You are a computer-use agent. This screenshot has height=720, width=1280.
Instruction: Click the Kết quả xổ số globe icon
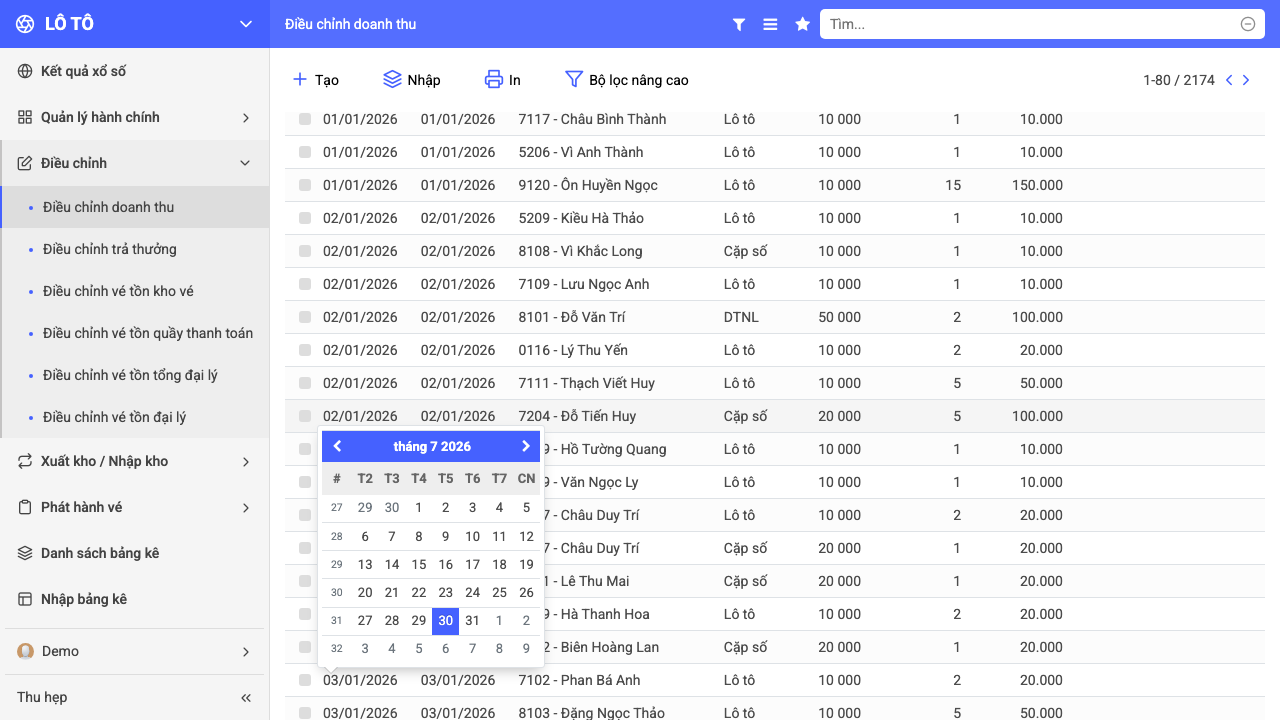(x=25, y=71)
